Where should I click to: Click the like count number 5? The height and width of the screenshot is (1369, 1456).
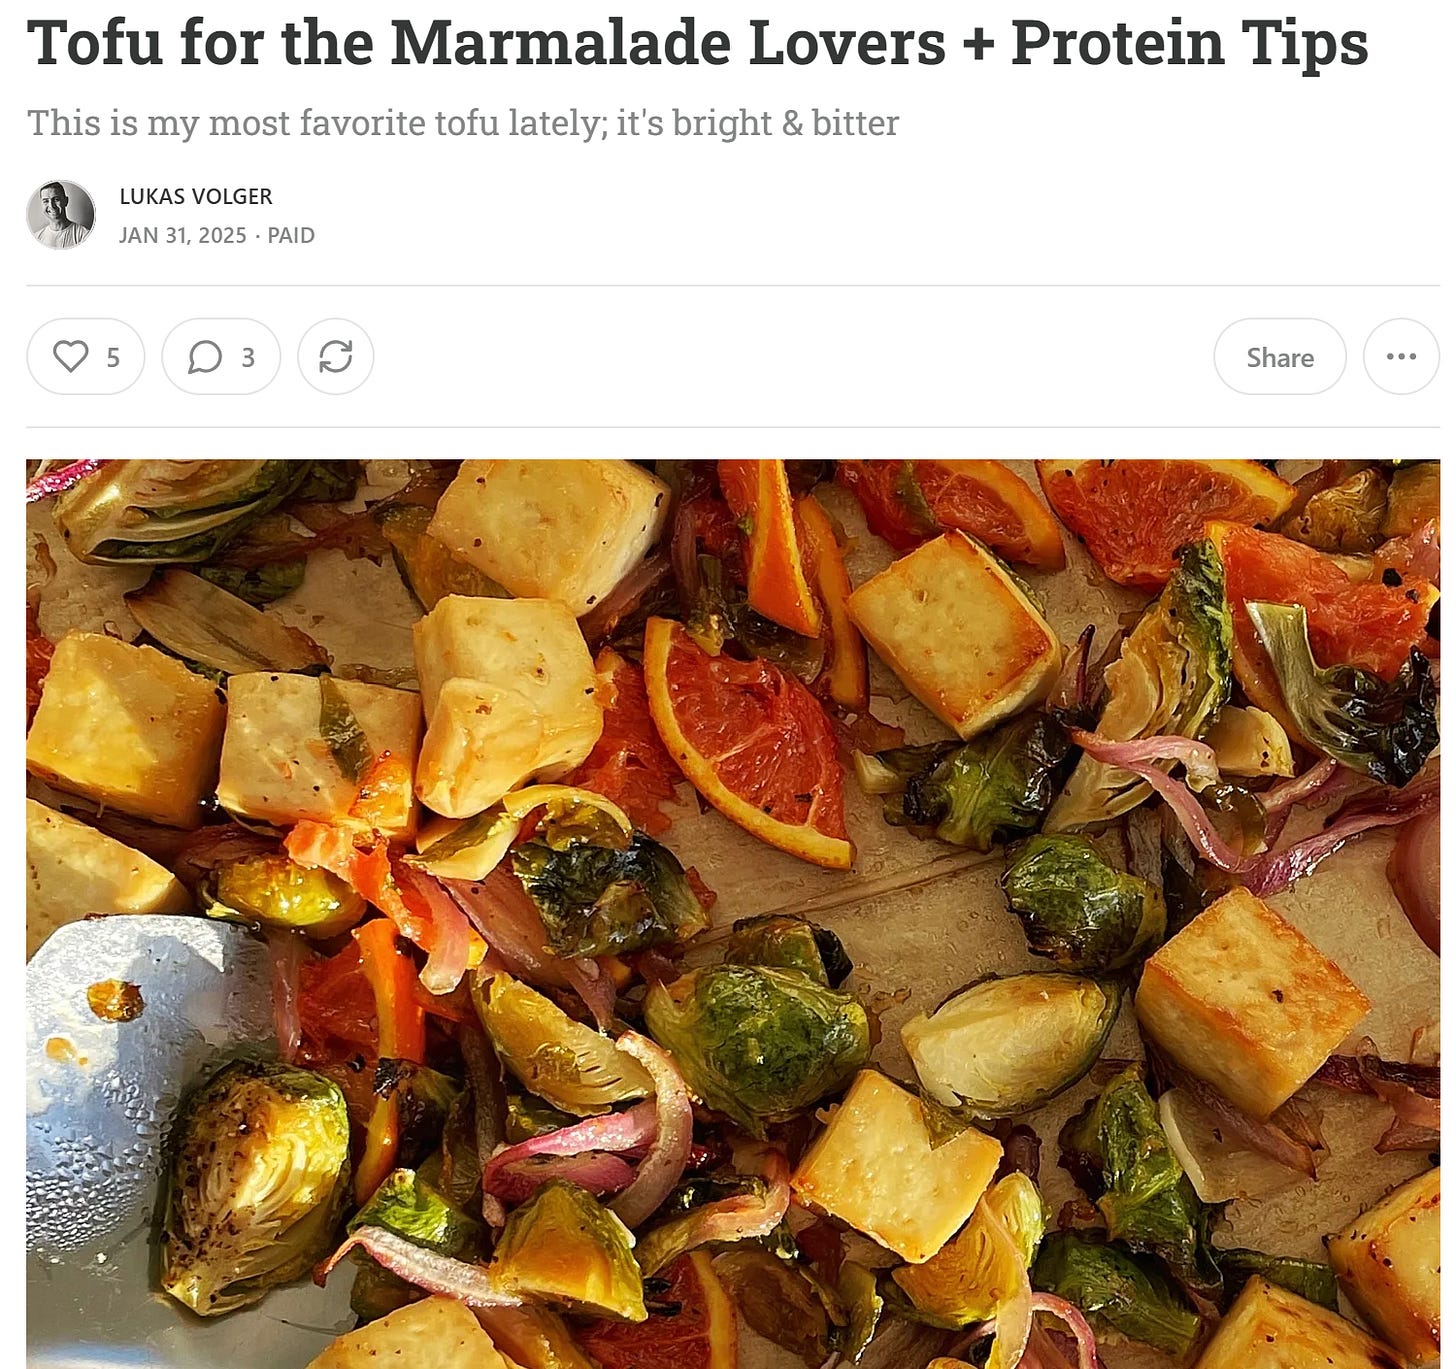click(x=113, y=358)
